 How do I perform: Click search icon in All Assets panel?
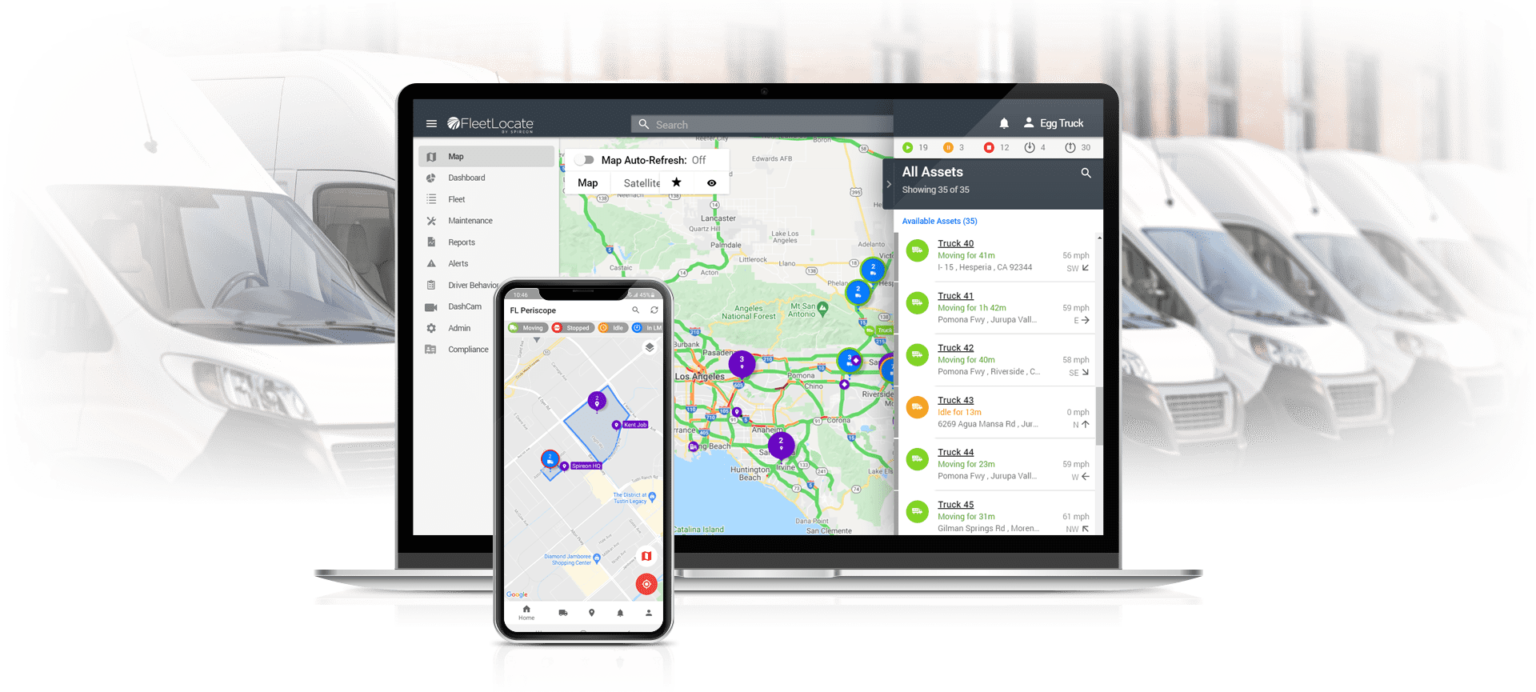point(1086,173)
